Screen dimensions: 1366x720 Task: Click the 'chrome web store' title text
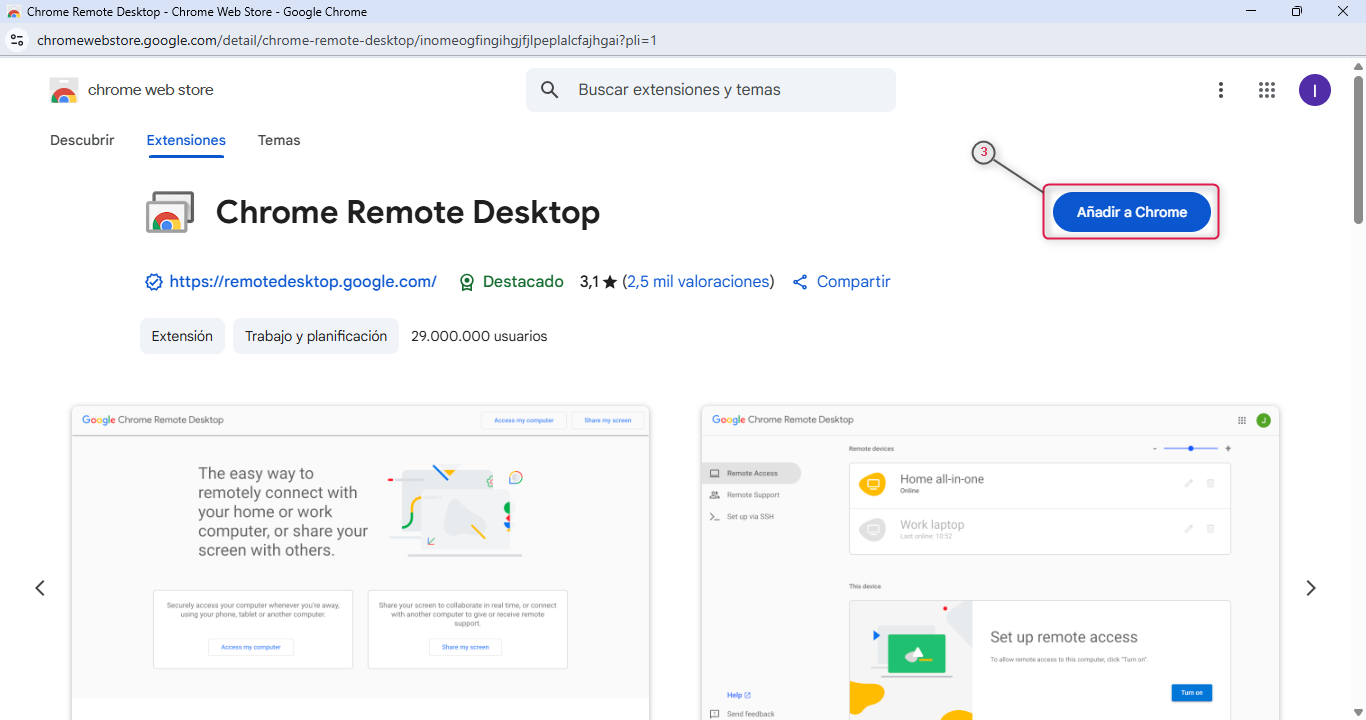click(151, 90)
